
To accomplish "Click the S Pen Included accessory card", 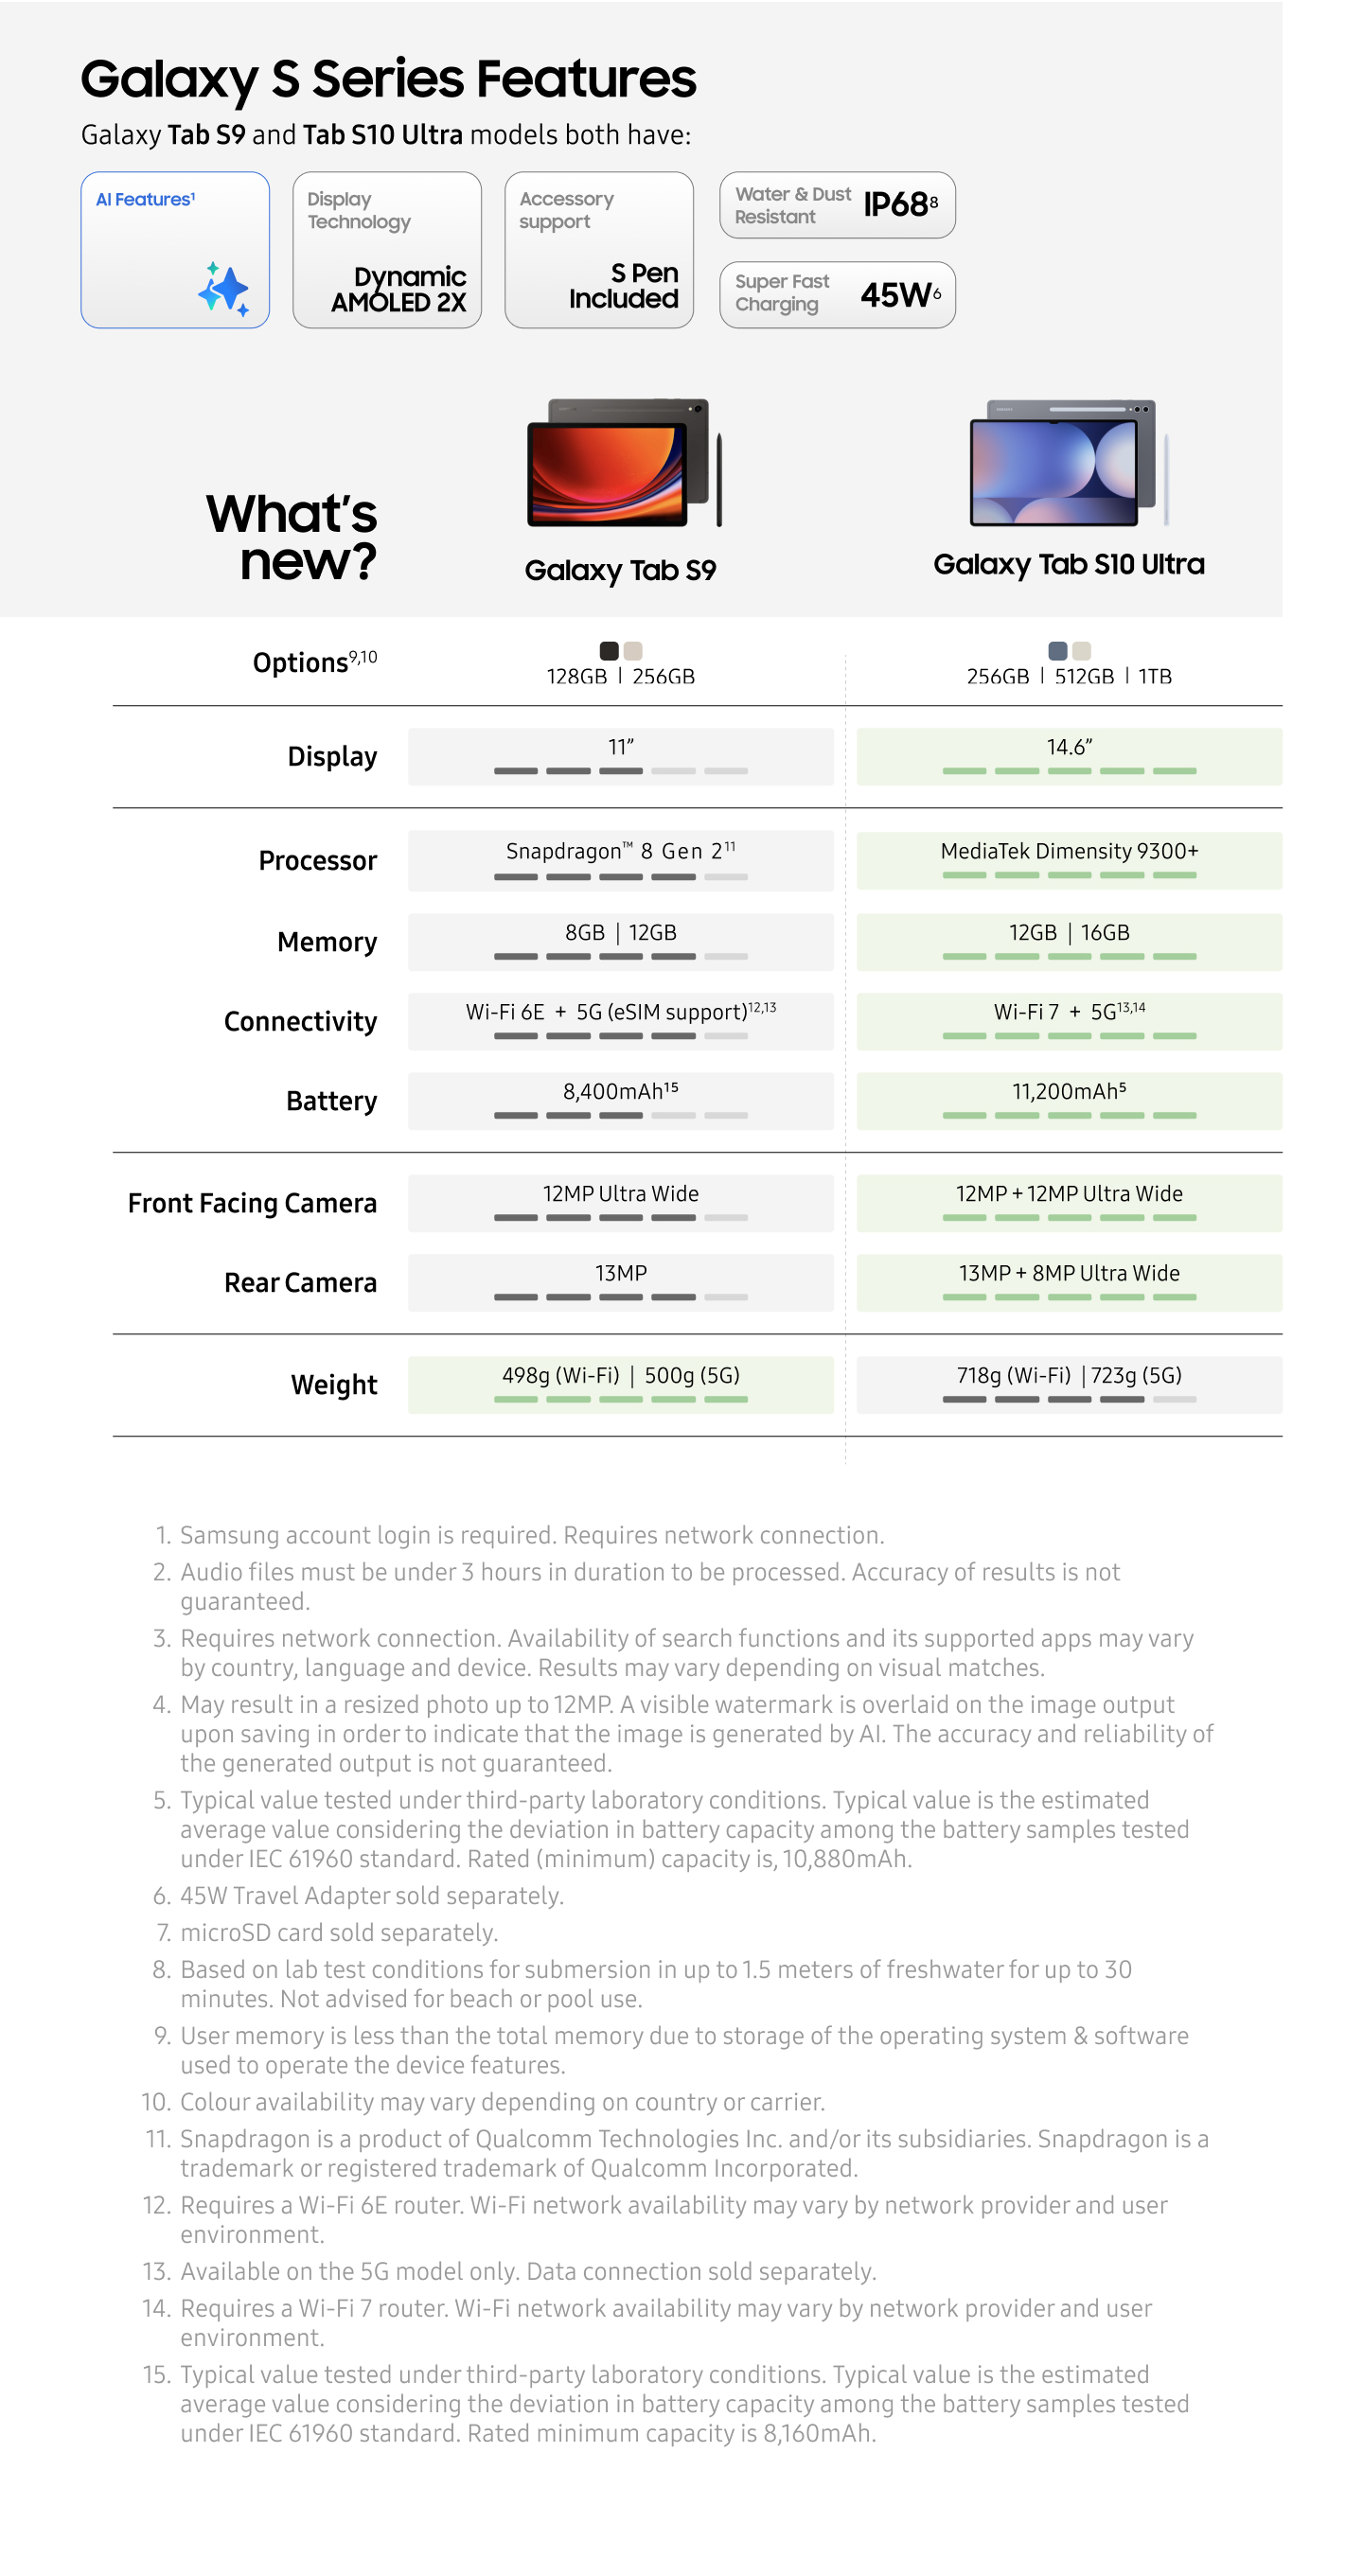I will (x=598, y=250).
